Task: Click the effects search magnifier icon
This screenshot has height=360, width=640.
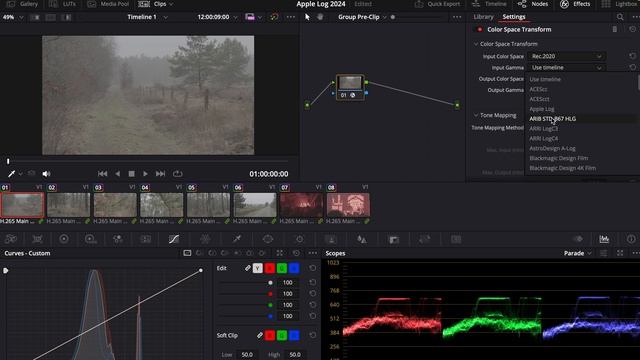Action: [620, 17]
